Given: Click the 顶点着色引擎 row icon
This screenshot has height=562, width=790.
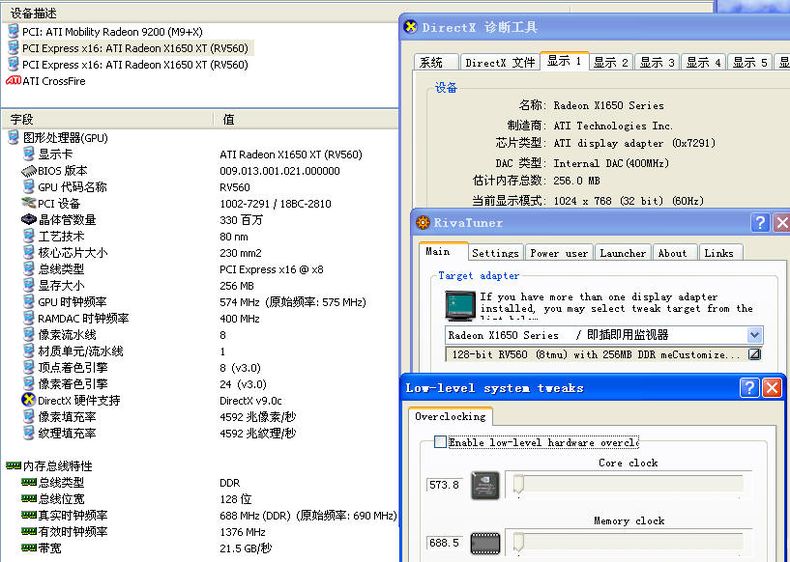Looking at the screenshot, I should tap(29, 367).
